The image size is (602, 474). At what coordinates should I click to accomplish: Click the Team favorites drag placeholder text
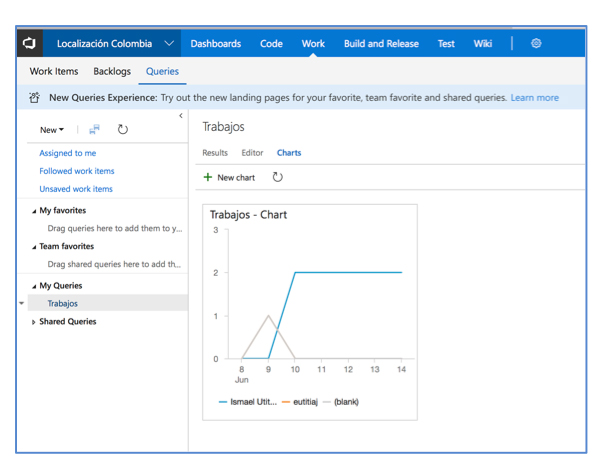pos(114,264)
